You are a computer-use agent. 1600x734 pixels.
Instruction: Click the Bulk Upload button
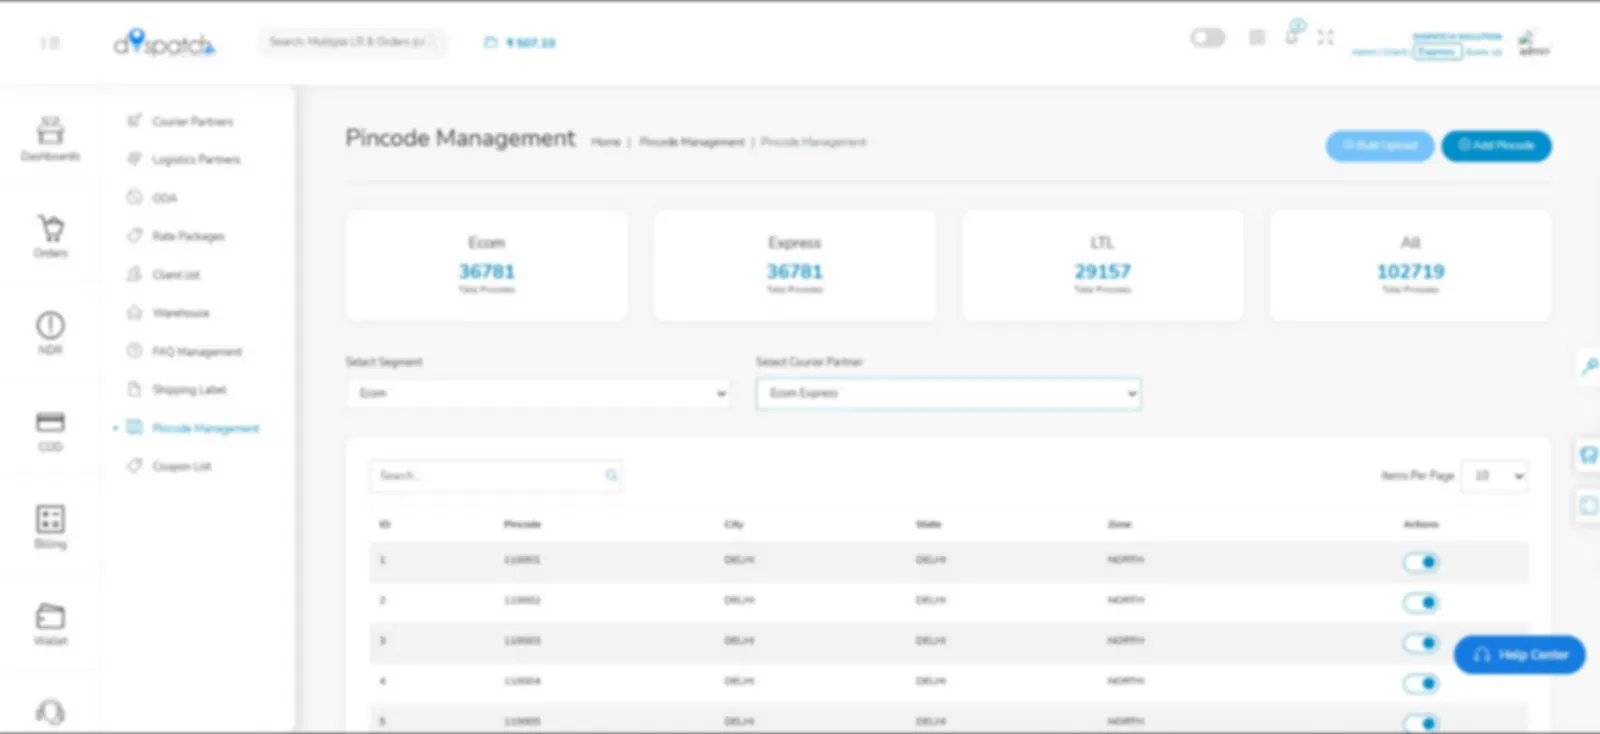[x=1379, y=146]
